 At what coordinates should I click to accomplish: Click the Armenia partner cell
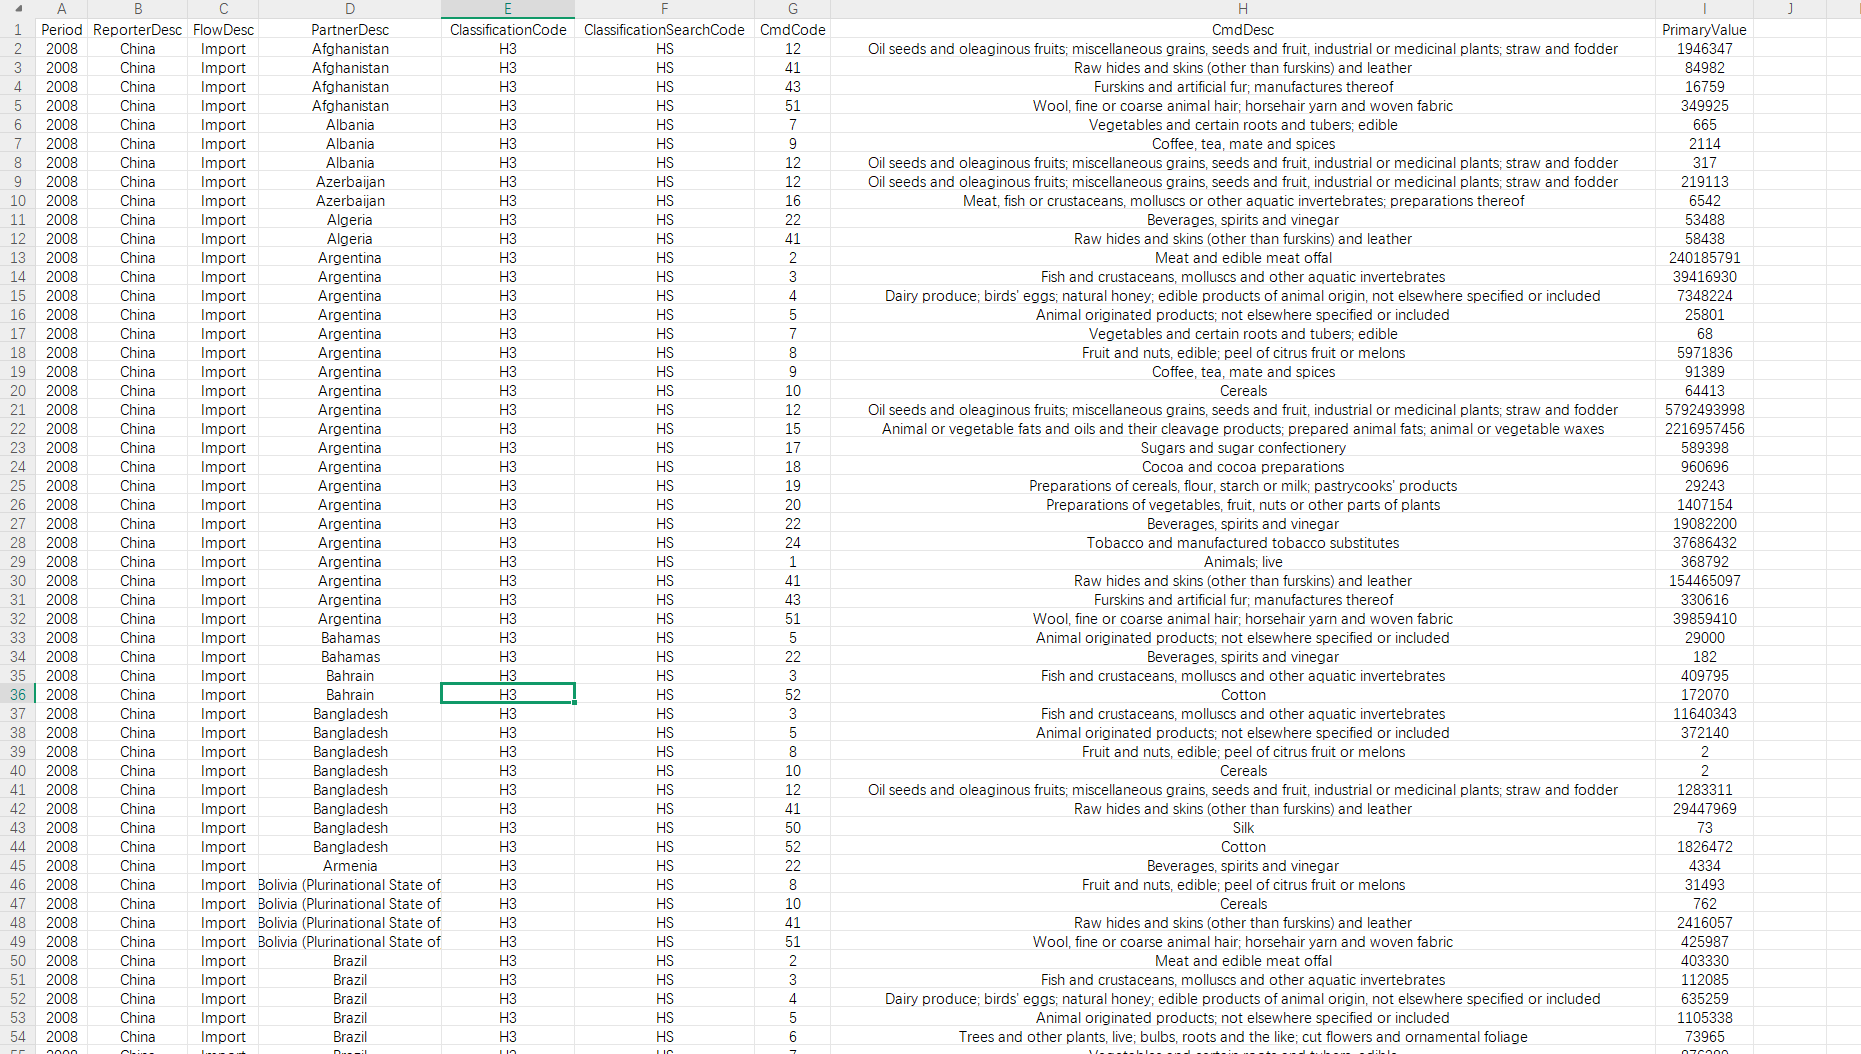(350, 866)
